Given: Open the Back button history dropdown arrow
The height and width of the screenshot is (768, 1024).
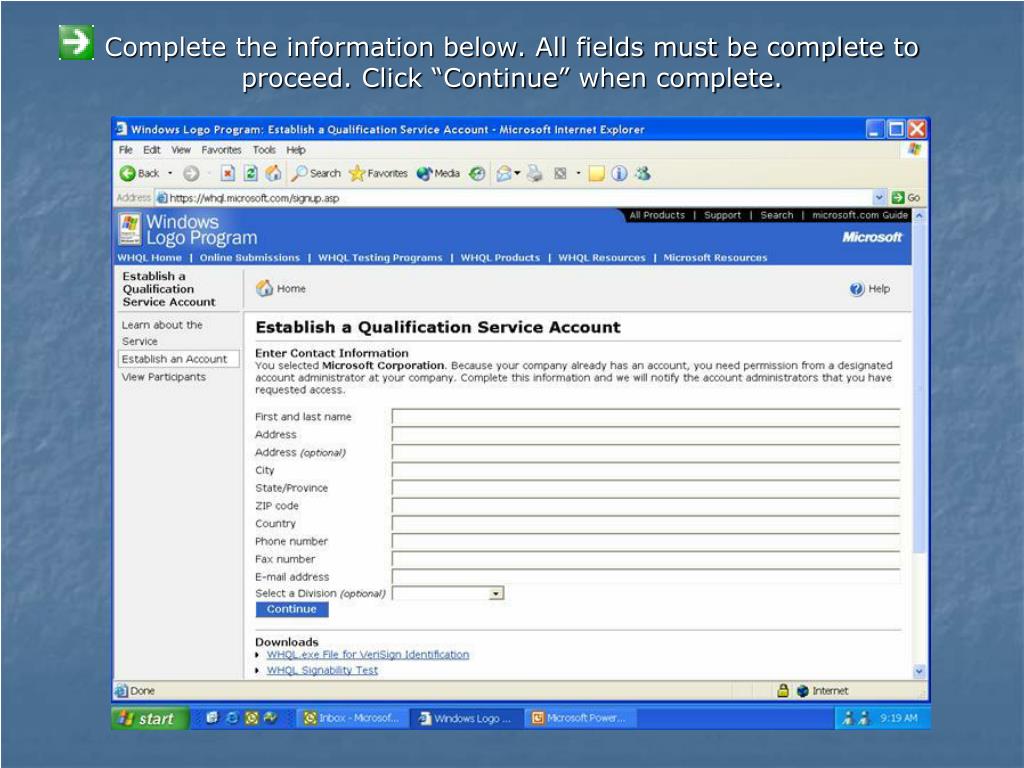Looking at the screenshot, I should (170, 173).
